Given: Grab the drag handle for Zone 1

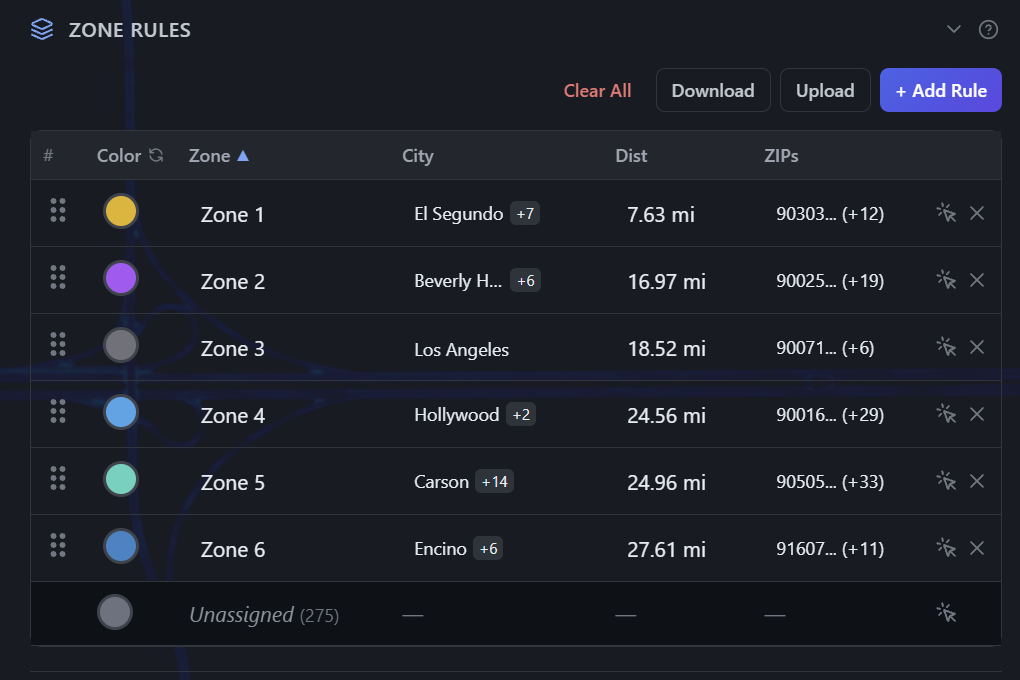Looking at the screenshot, I should coord(58,210).
